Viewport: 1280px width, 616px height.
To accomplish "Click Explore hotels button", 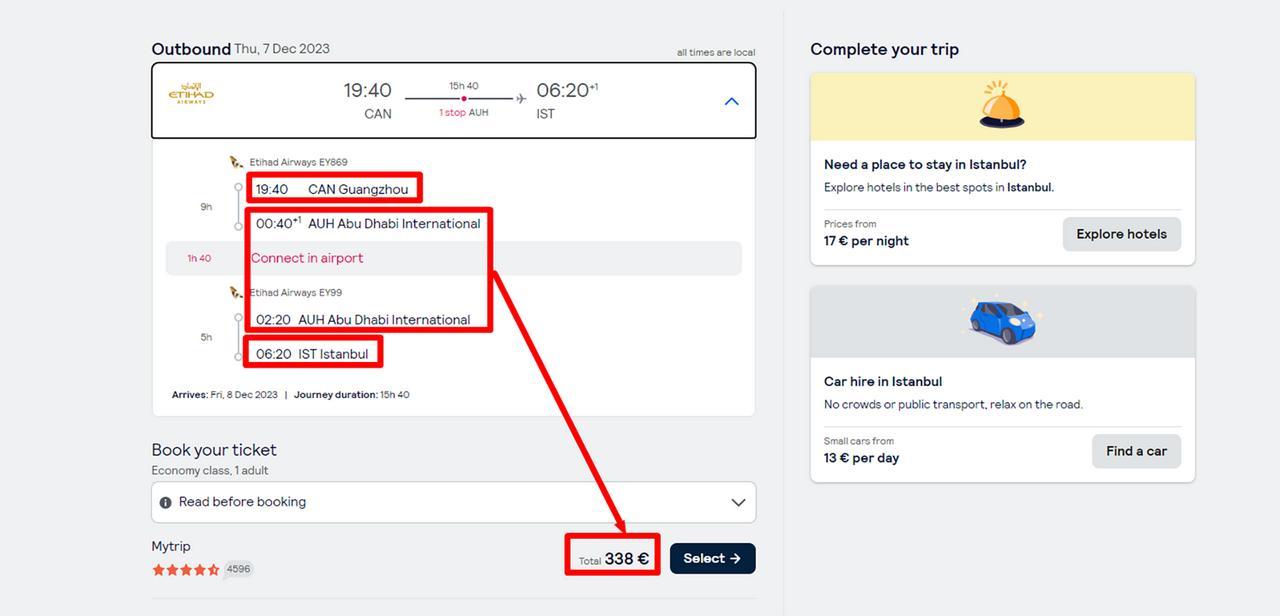I will [1121, 234].
